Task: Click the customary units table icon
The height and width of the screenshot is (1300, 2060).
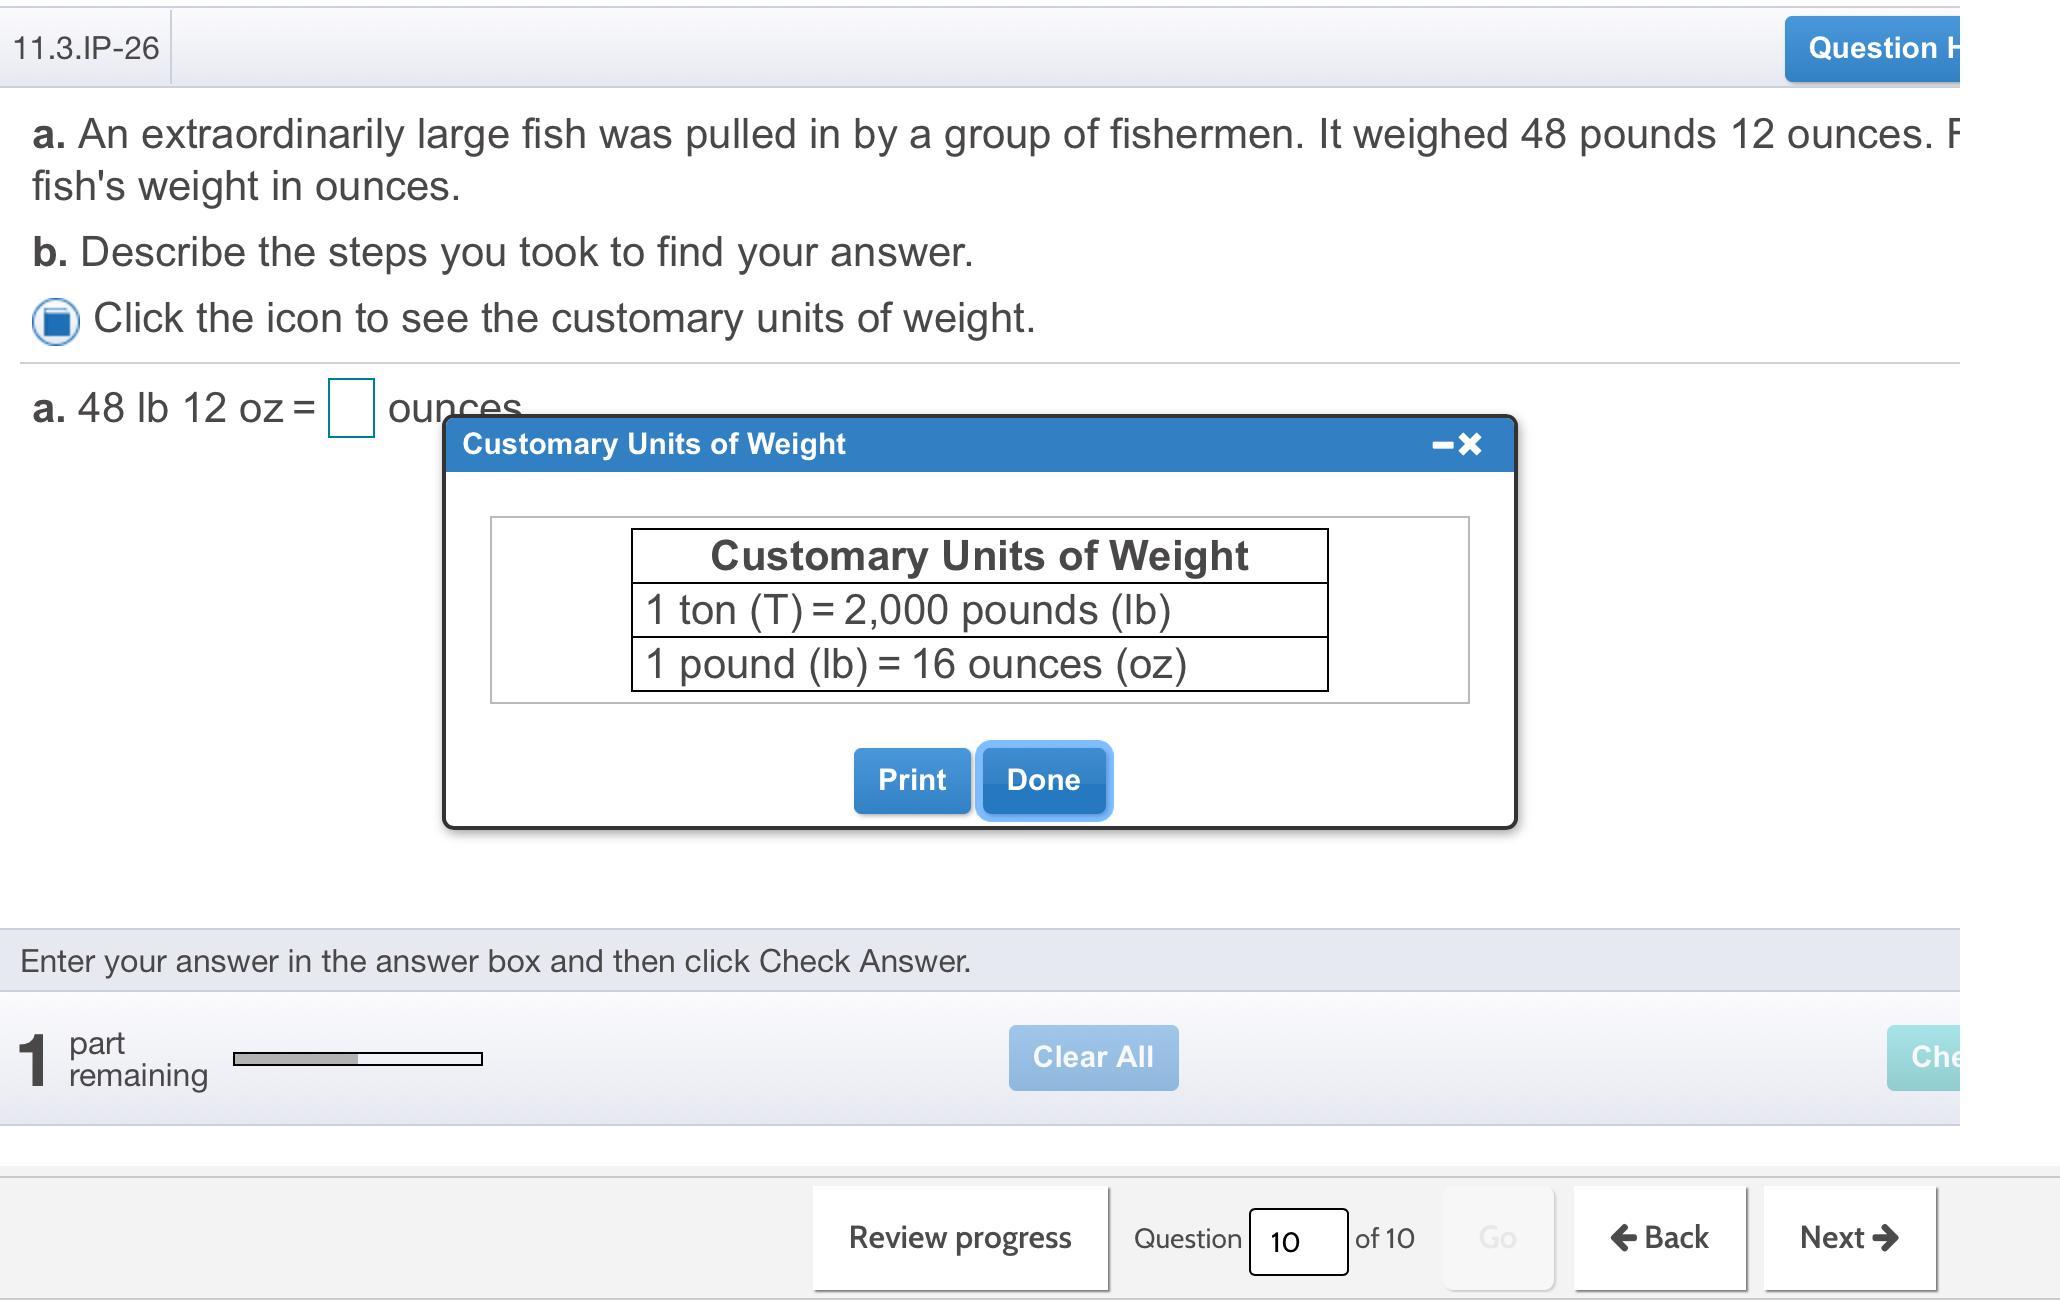Action: point(56,322)
